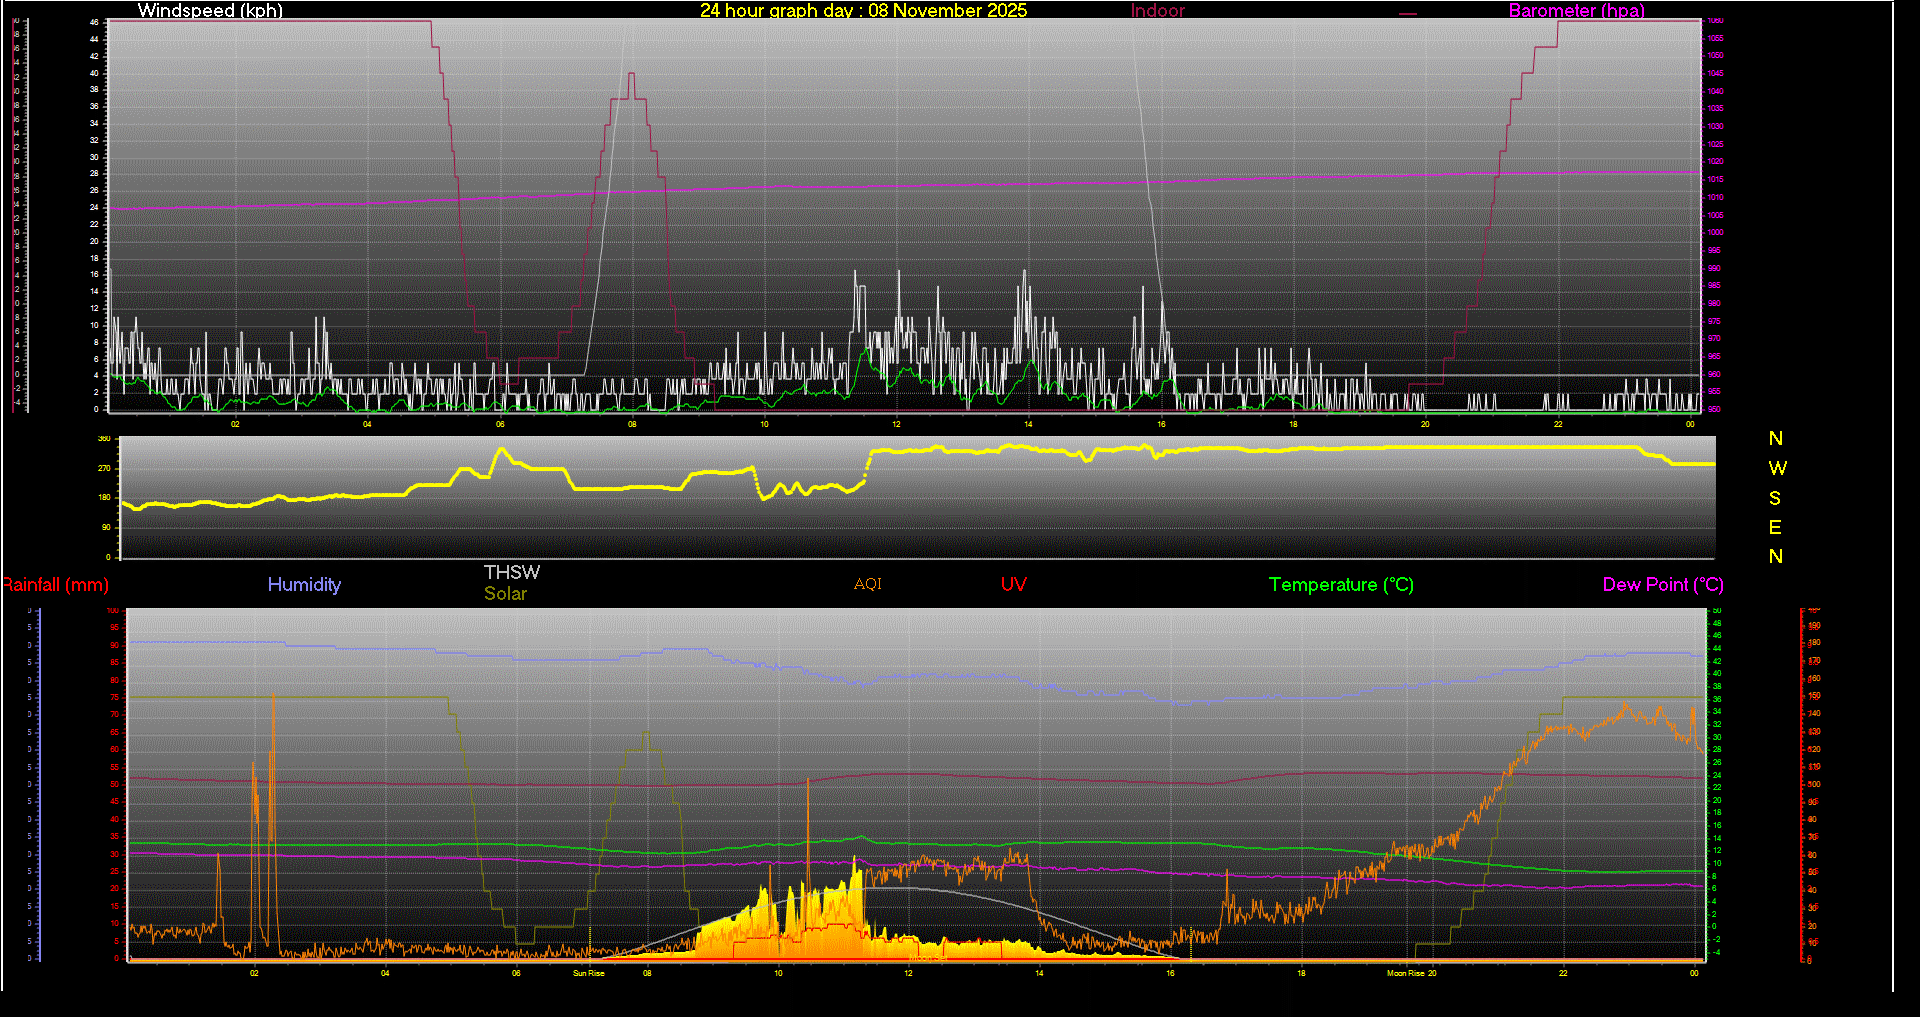The width and height of the screenshot is (1920, 1017).
Task: Select the Barometer (hpa) legend label
Action: [1576, 11]
